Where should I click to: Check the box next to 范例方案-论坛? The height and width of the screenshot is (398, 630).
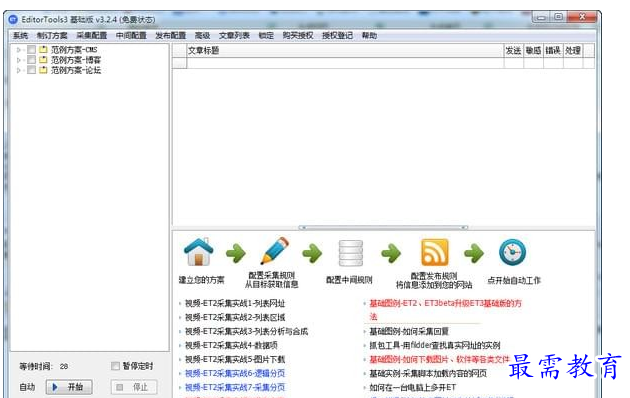coord(31,70)
